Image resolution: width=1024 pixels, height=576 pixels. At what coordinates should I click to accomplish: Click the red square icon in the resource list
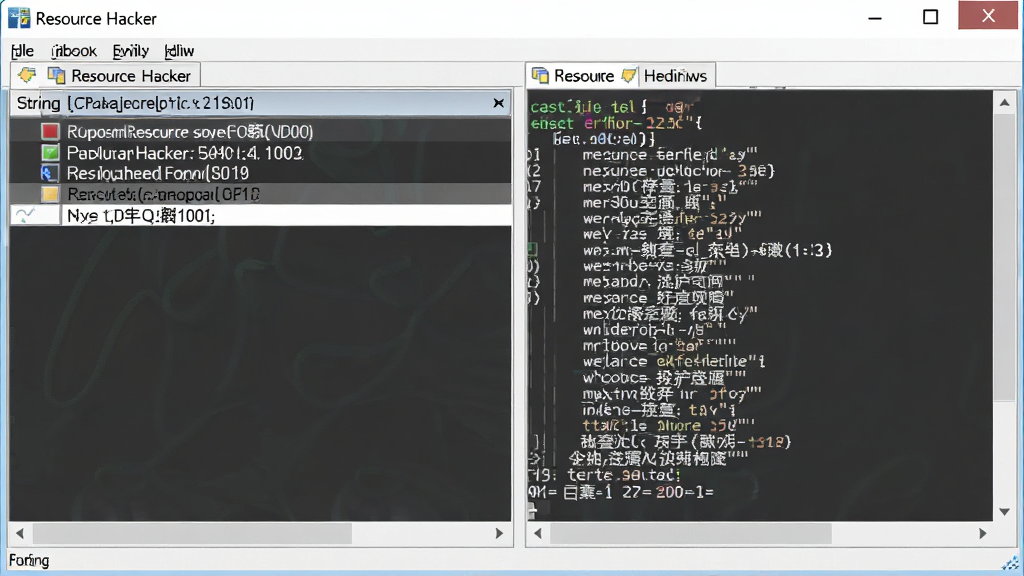(50, 131)
